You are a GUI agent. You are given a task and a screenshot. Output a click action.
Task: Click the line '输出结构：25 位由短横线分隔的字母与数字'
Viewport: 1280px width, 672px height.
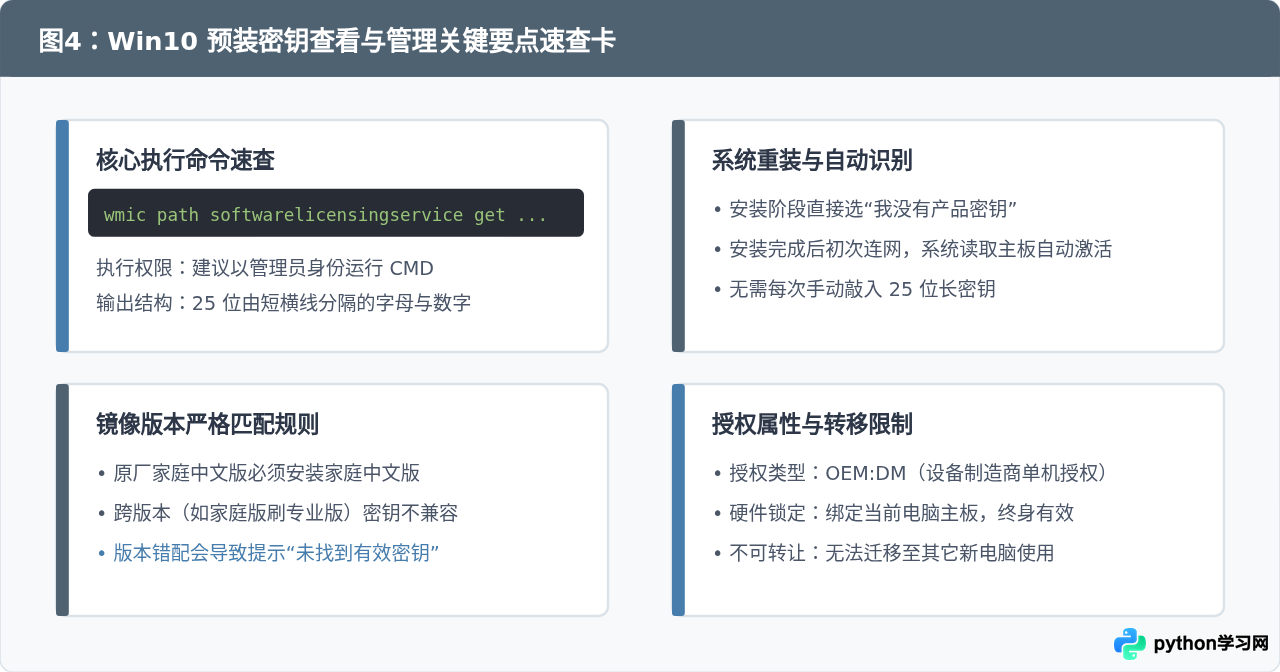tap(284, 303)
